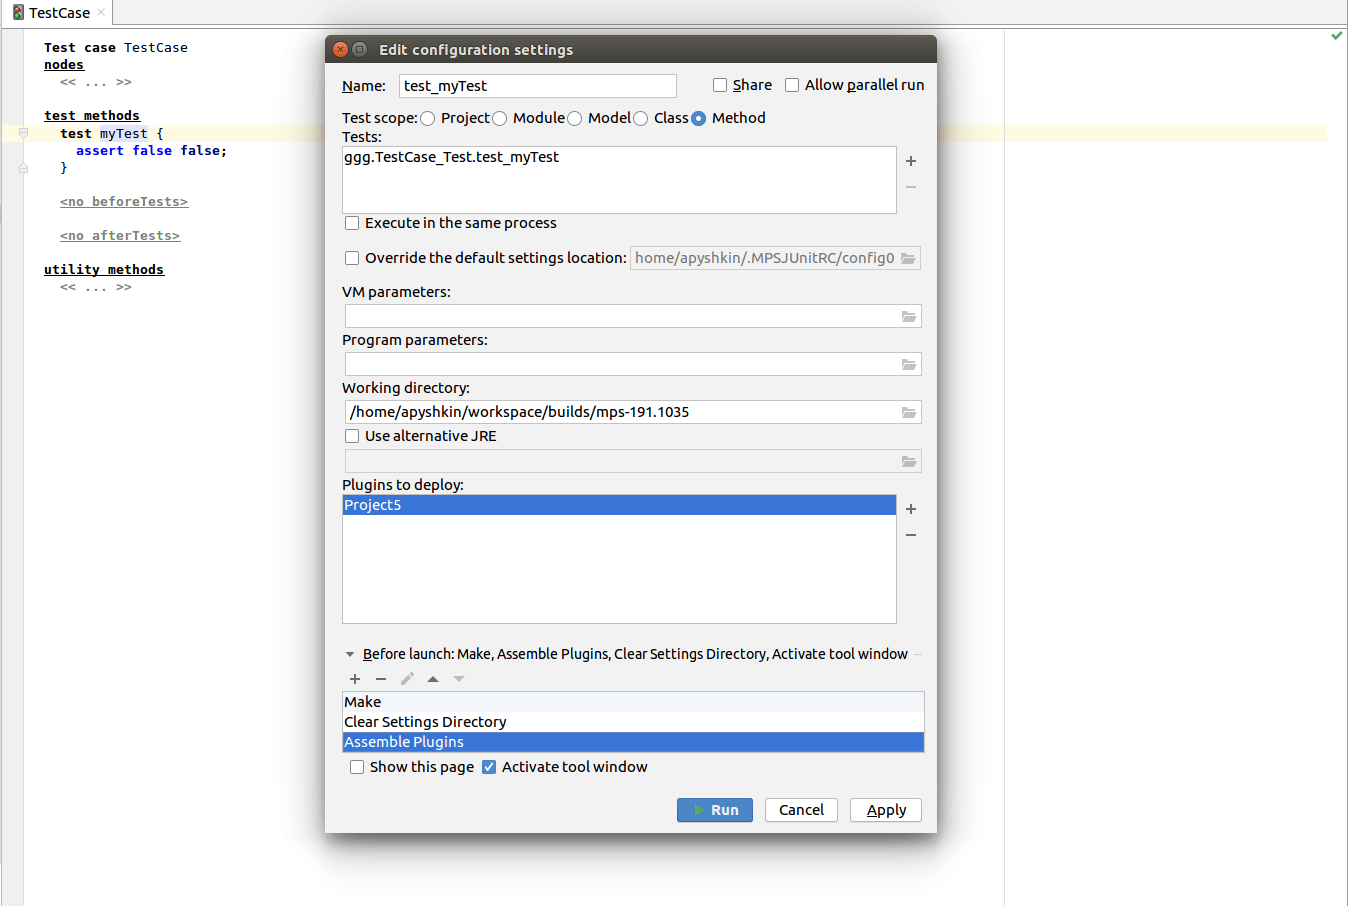Apply the configuration changes
This screenshot has height=906, width=1348.
(x=885, y=810)
